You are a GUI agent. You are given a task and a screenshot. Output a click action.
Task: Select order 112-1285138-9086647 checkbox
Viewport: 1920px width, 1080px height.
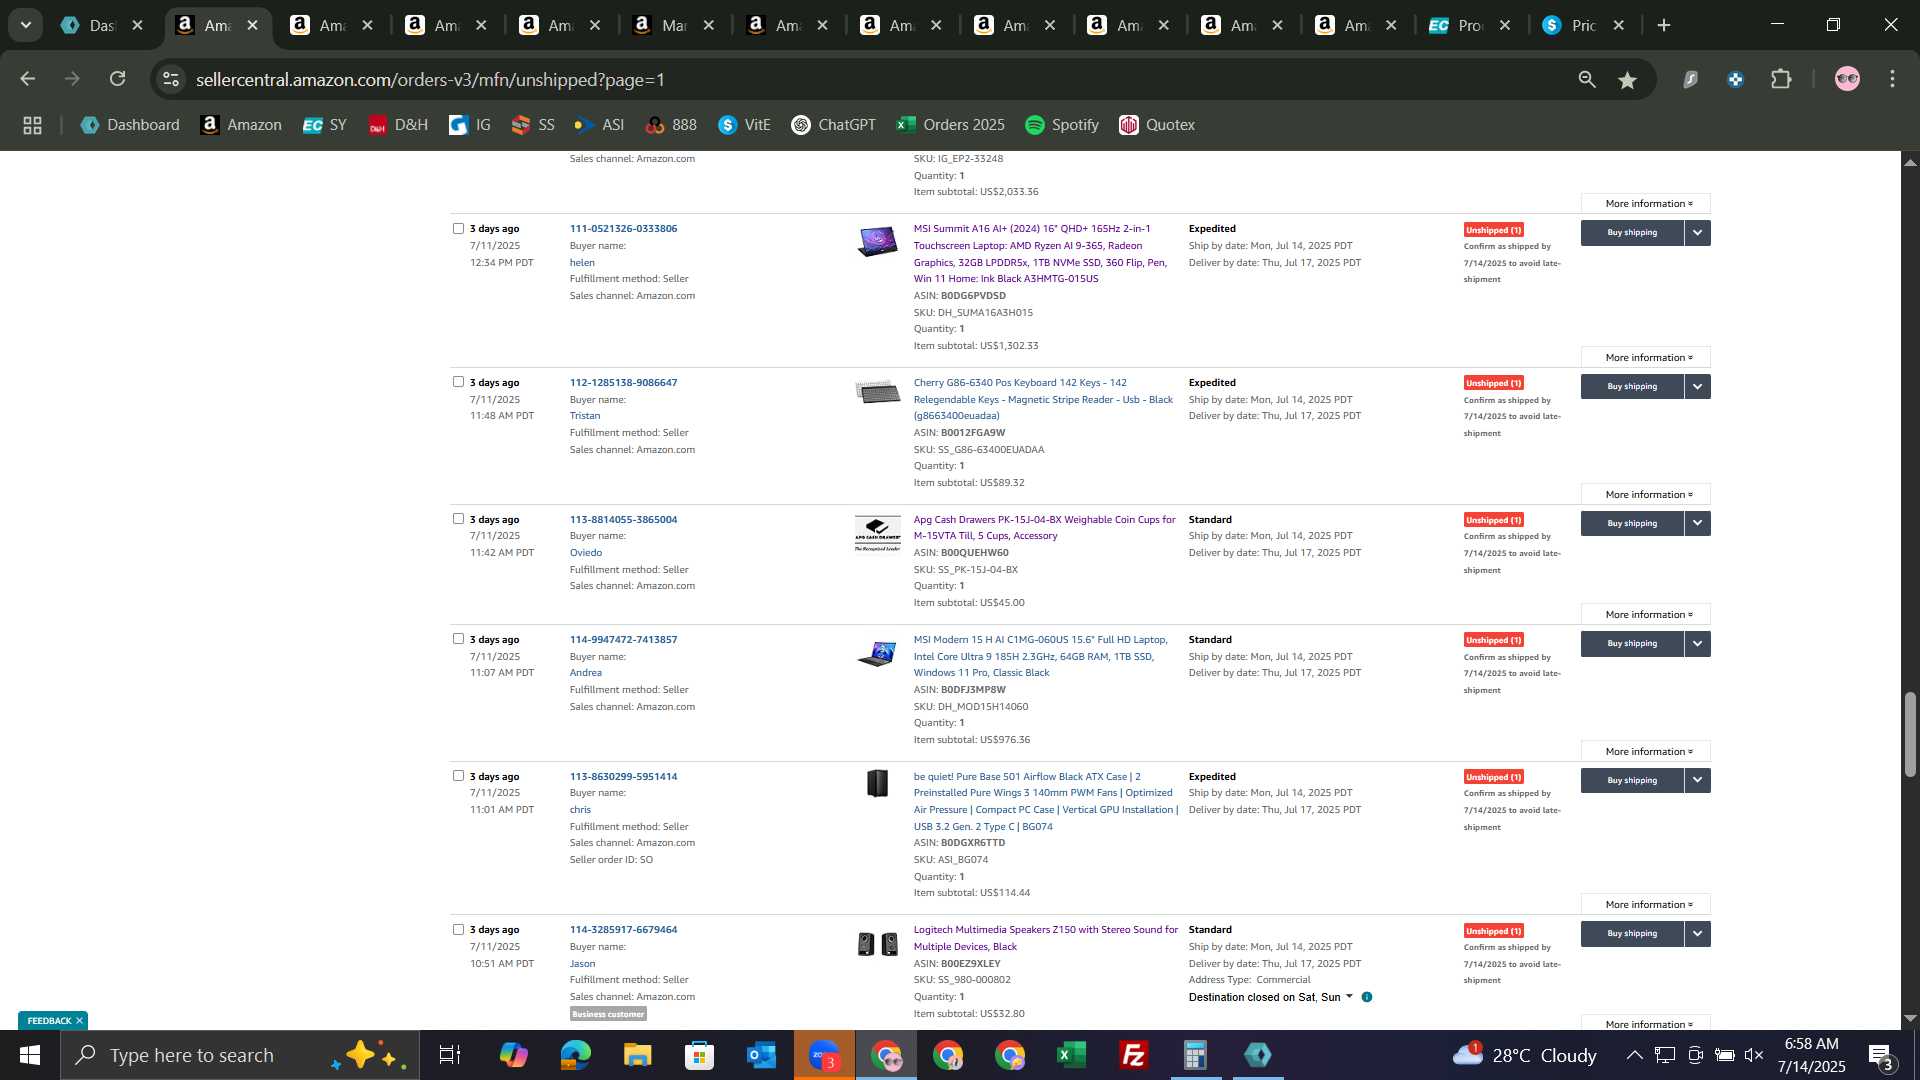coord(458,382)
